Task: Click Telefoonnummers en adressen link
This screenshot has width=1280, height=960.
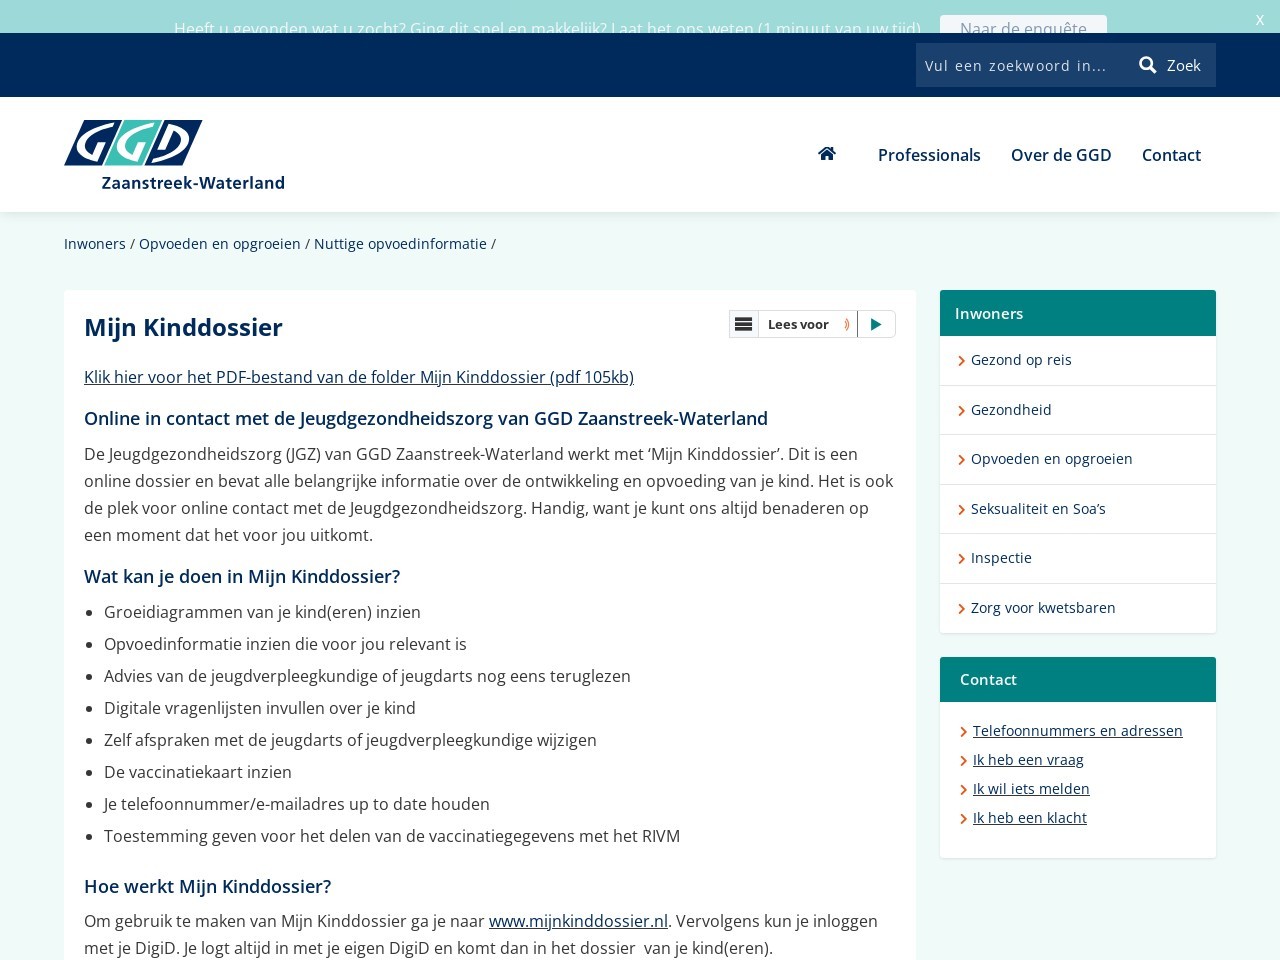Action: tap(1077, 731)
